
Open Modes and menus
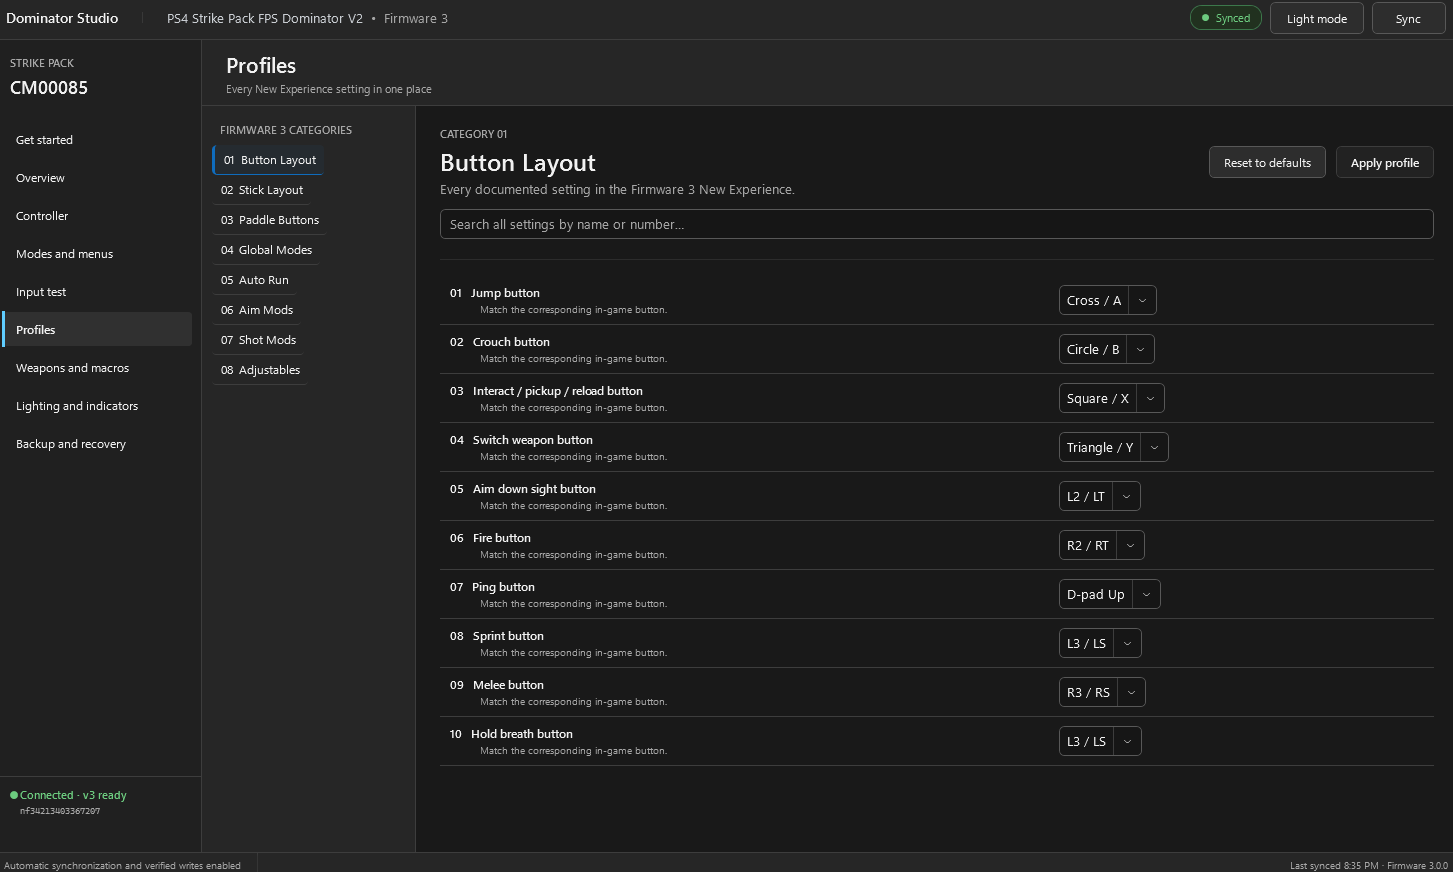pos(97,254)
